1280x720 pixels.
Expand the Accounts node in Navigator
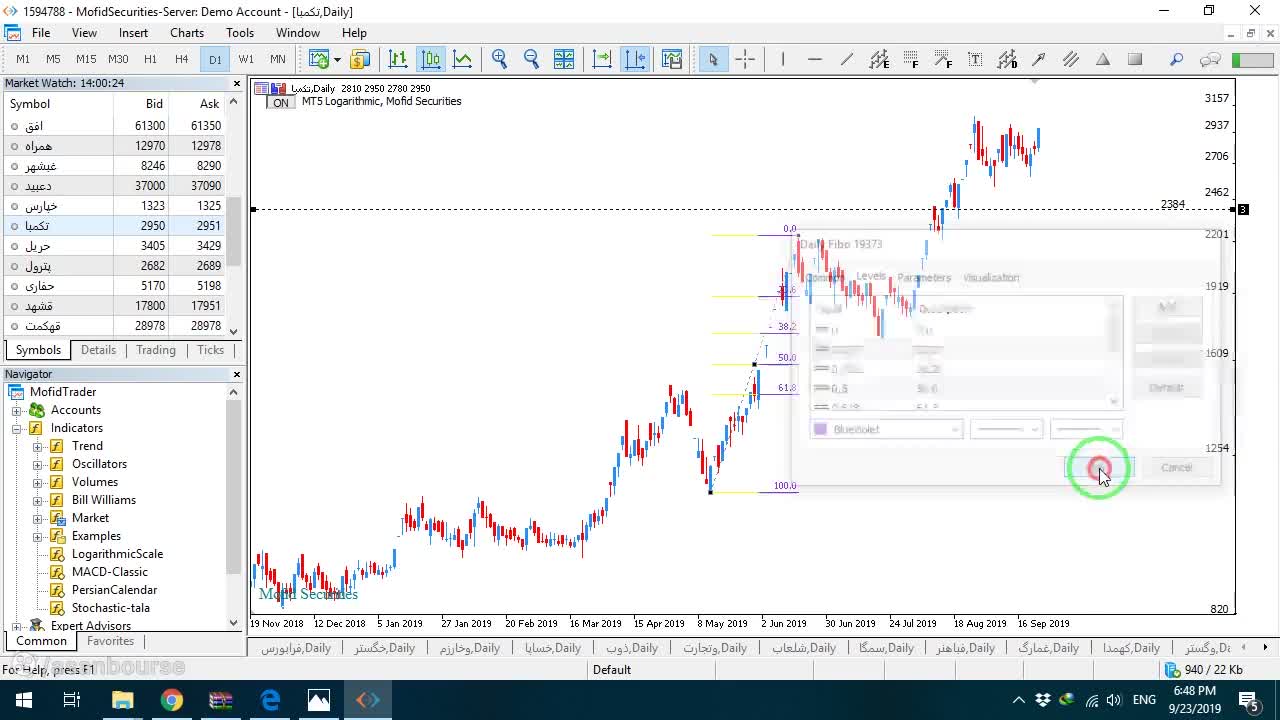click(17, 410)
